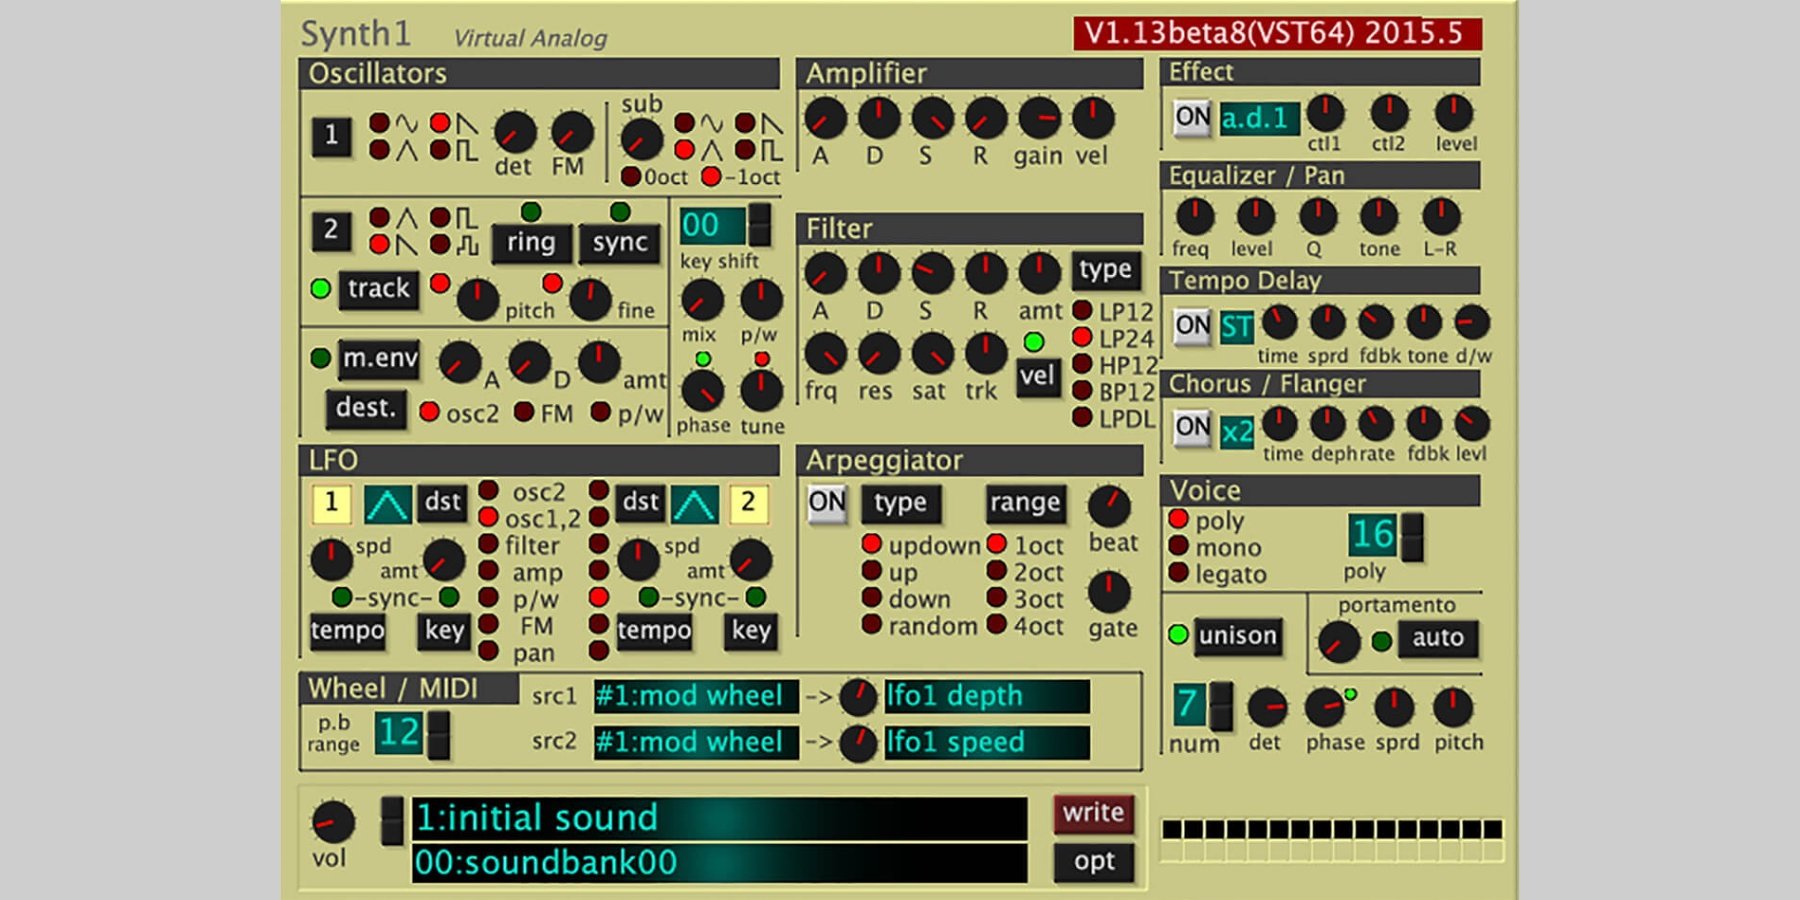
Task: Click the a.d.1 effect type display
Action: 1258,117
